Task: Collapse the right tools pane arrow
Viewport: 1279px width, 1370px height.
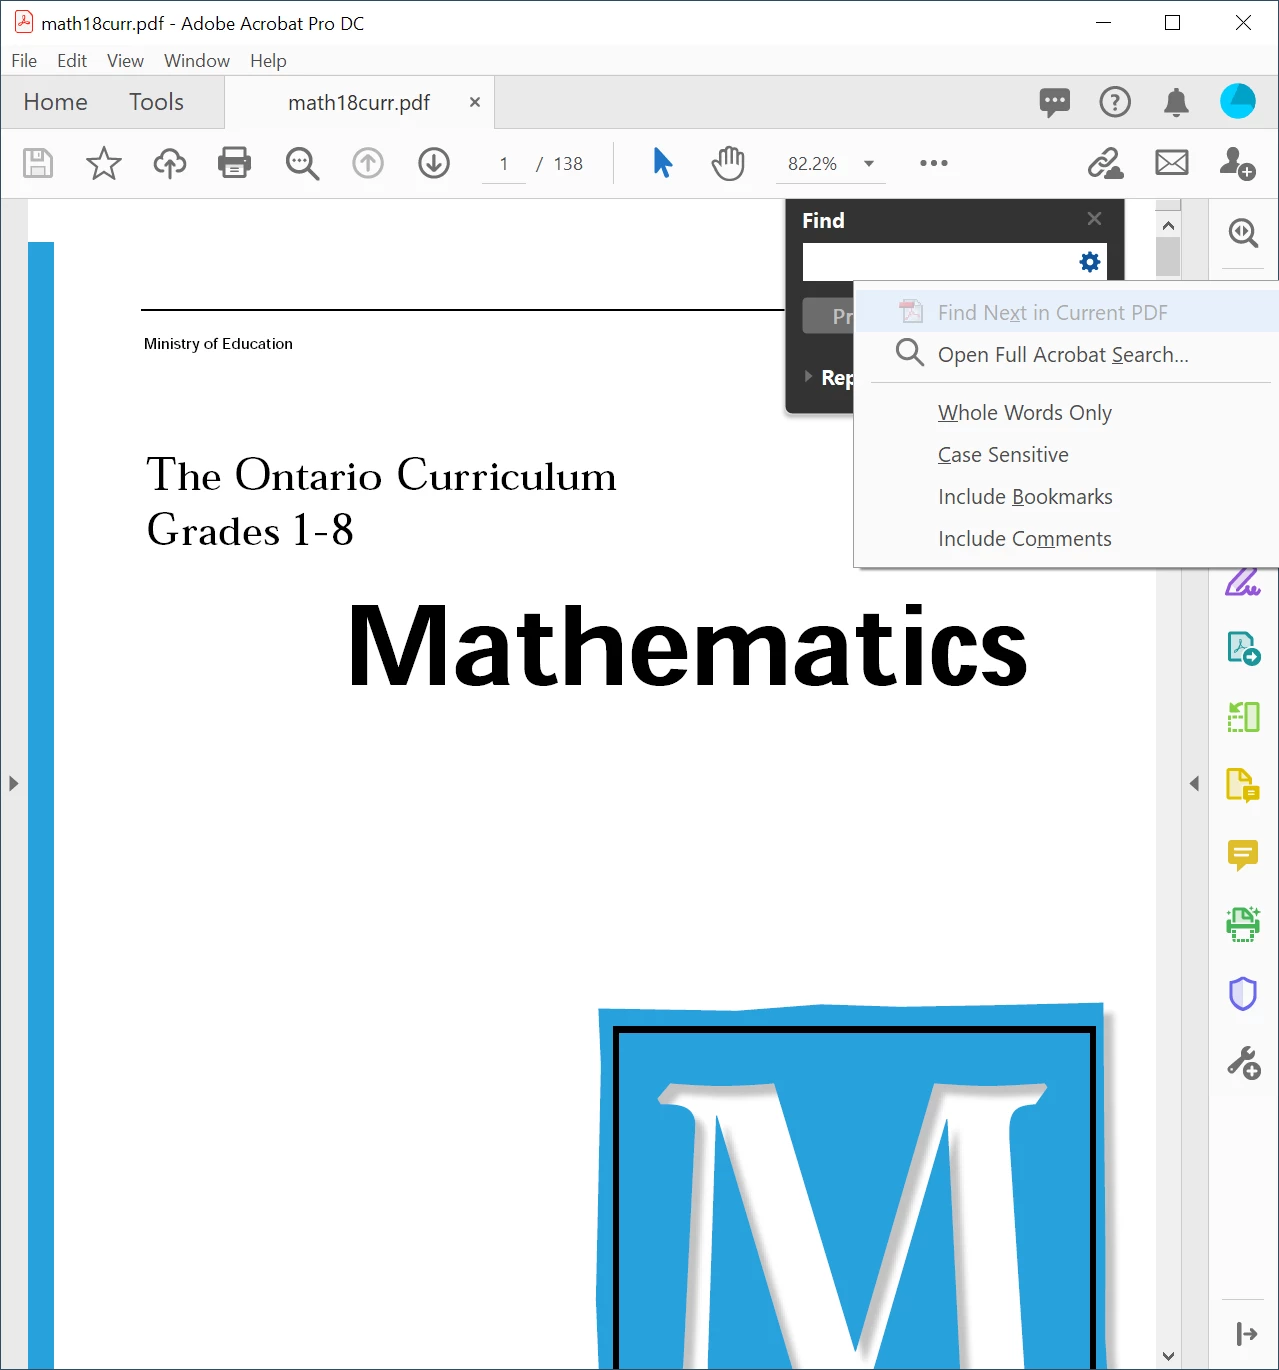Action: [1194, 783]
